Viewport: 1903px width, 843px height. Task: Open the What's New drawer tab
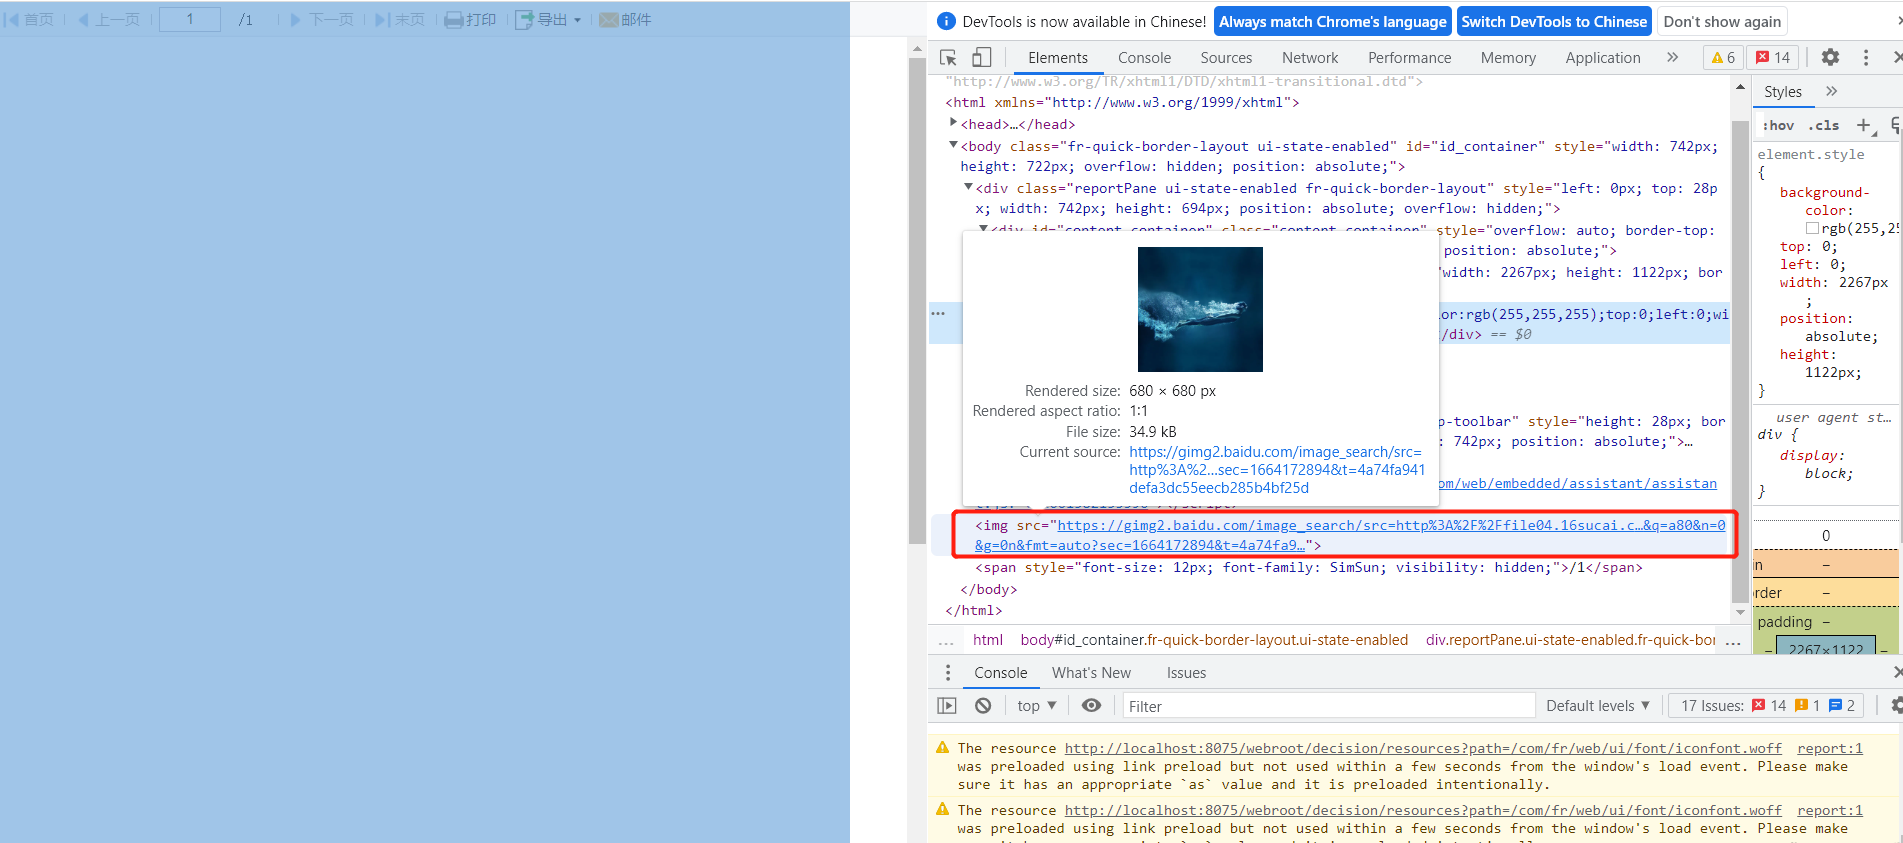(x=1091, y=673)
